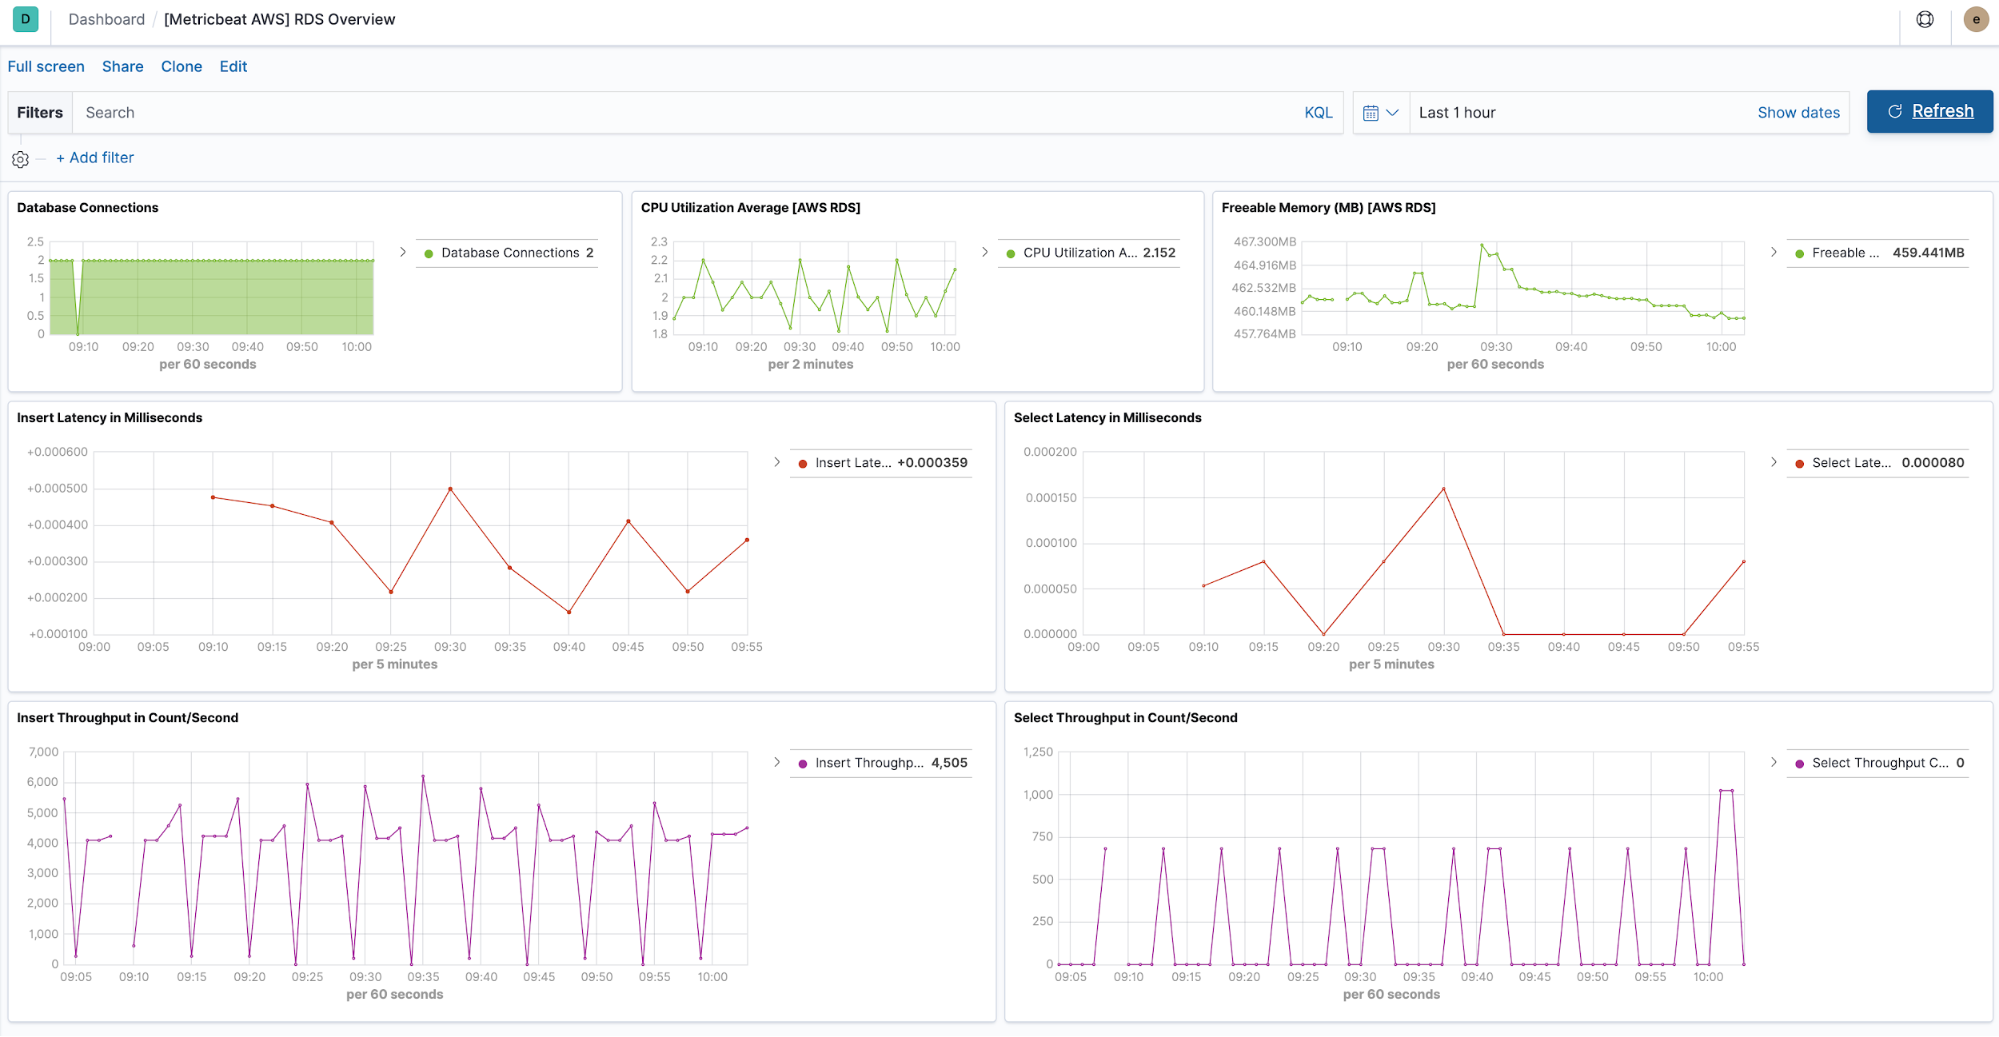The image size is (1999, 1037).
Task: Toggle the Insert Throughput legend arrow
Action: pyautogui.click(x=777, y=762)
